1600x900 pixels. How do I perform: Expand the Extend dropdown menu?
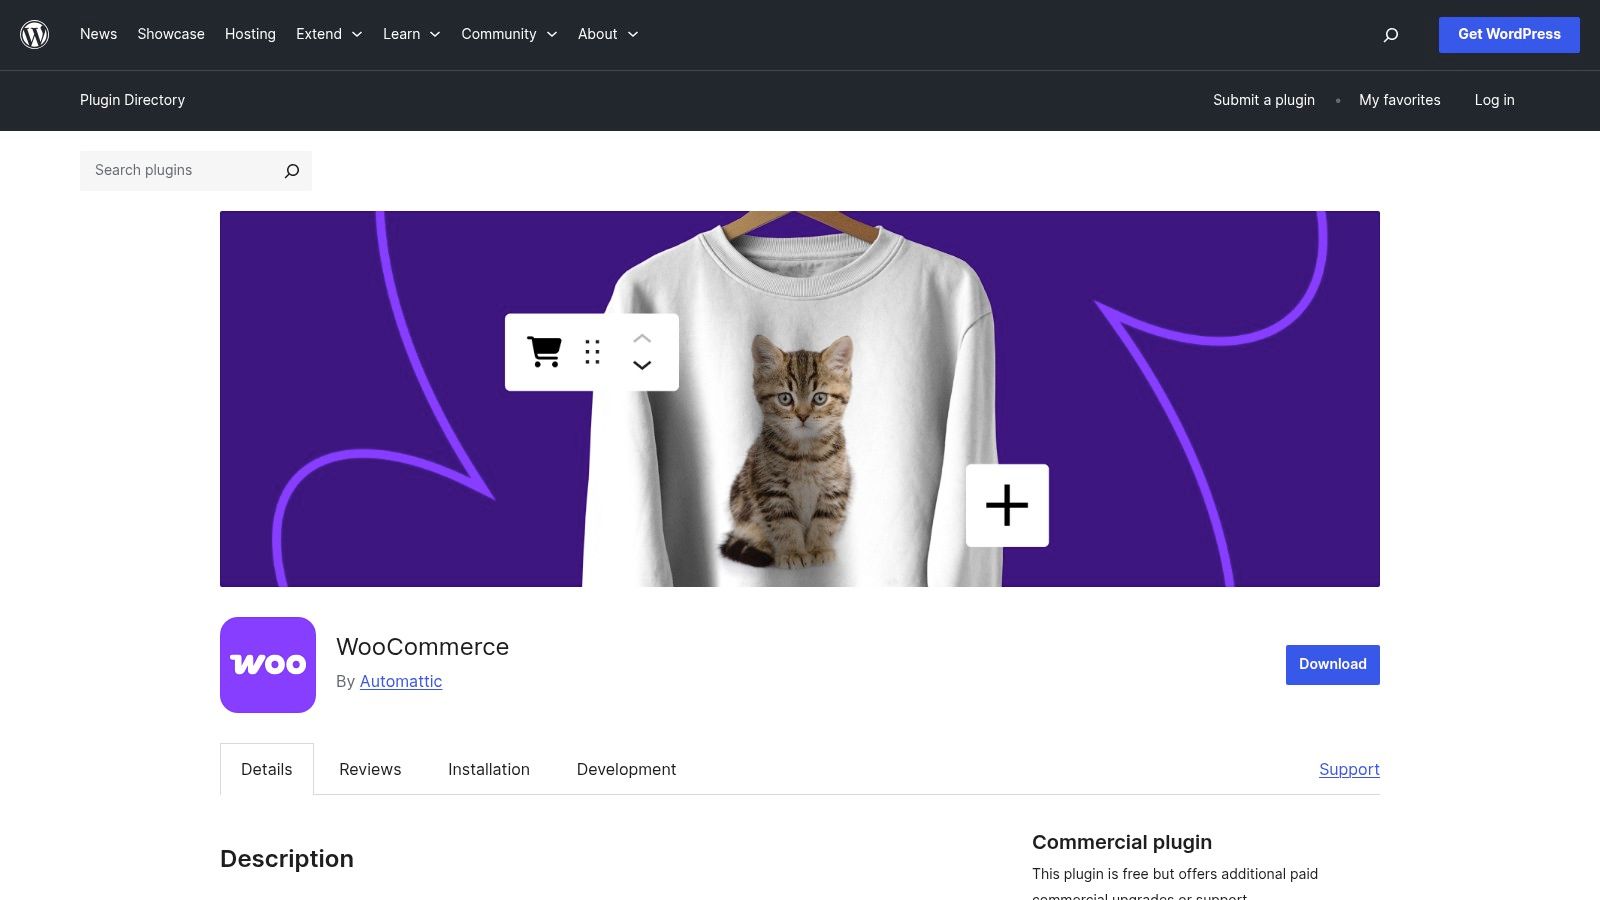(329, 34)
